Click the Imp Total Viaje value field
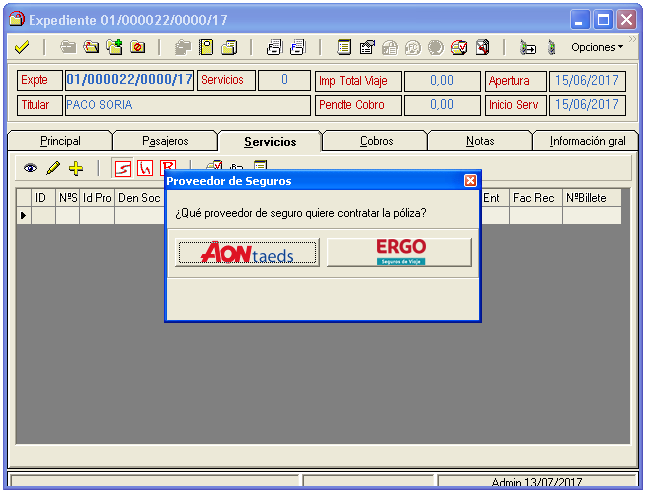The width and height of the screenshot is (645, 493). pos(442,81)
